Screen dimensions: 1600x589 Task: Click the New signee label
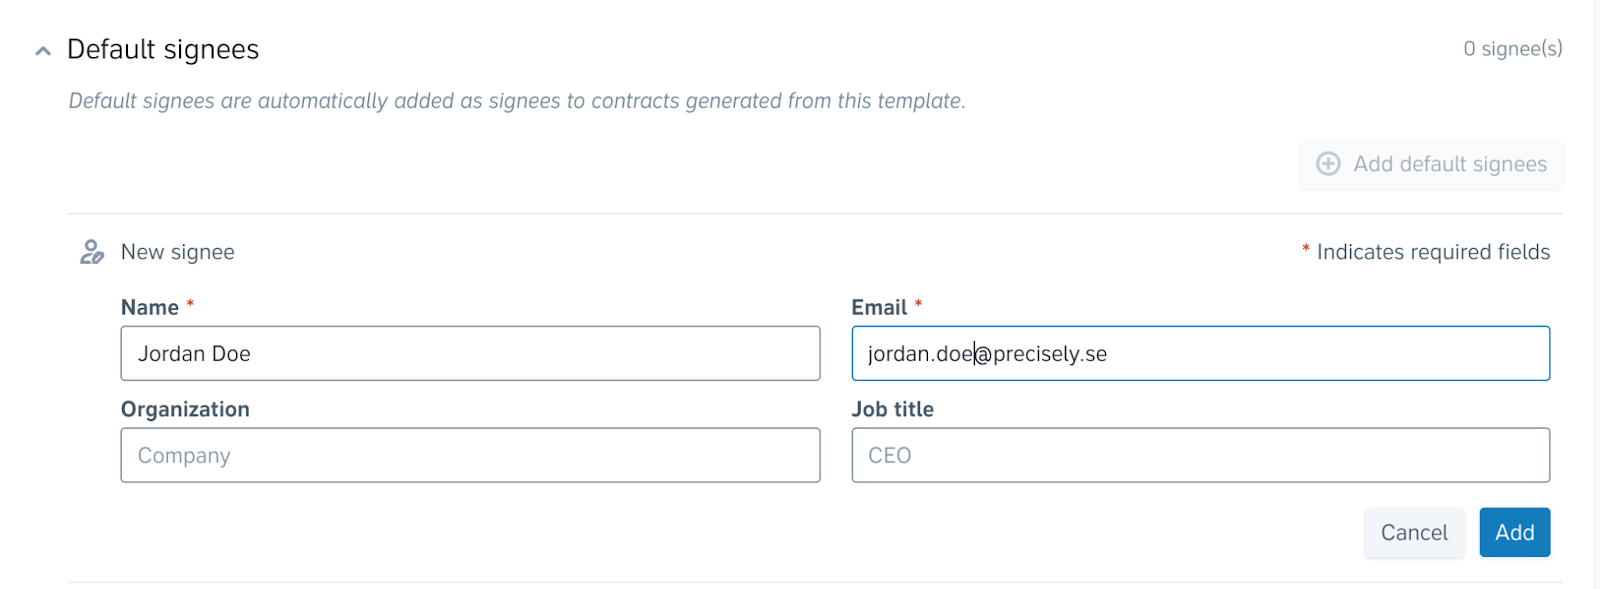[x=178, y=252]
